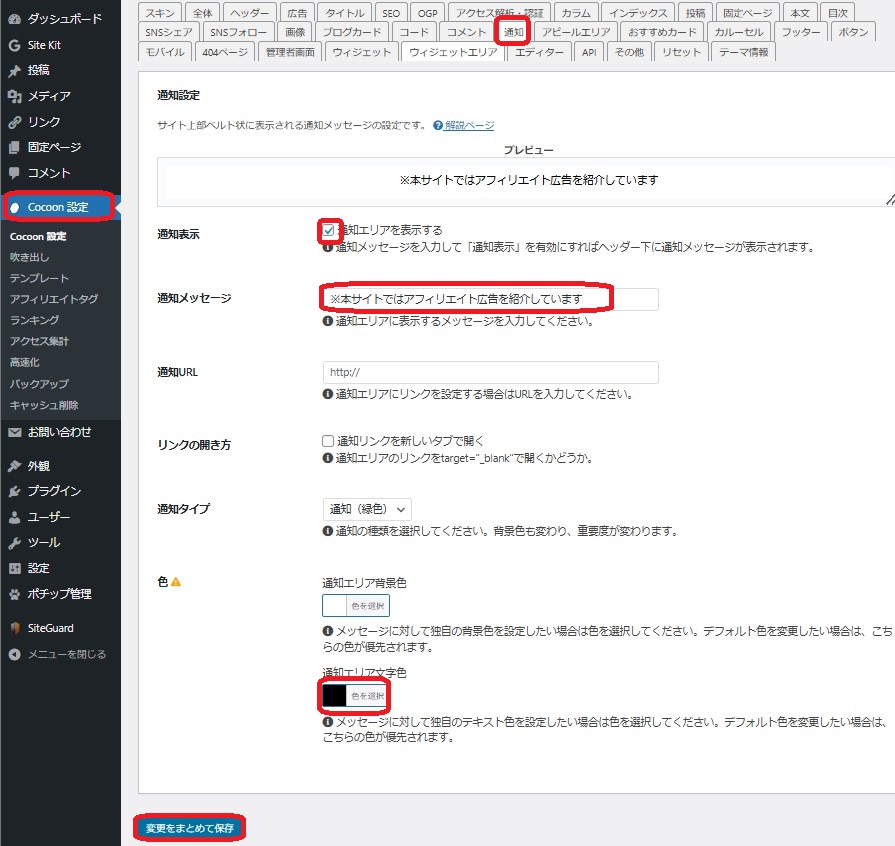Open the 解説ページ help link
The image size is (895, 846).
pyautogui.click(x=469, y=125)
